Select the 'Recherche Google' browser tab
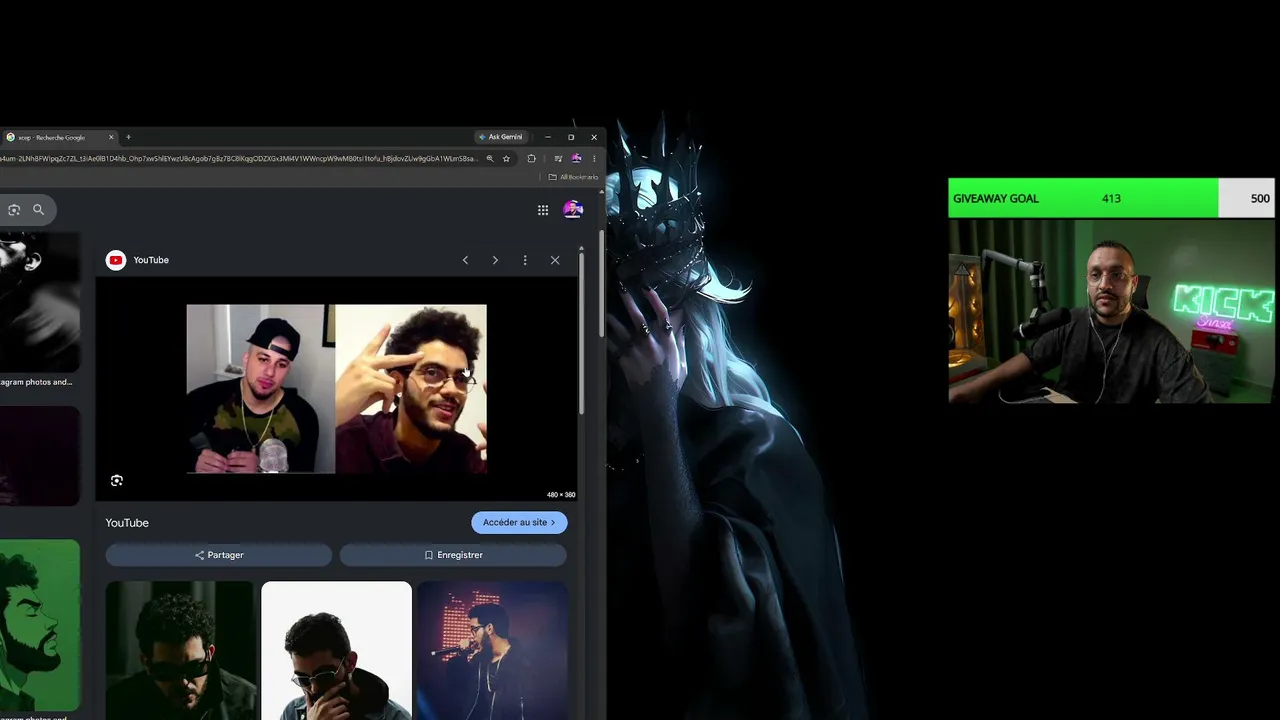Screen dimensions: 1280x720 59,137
